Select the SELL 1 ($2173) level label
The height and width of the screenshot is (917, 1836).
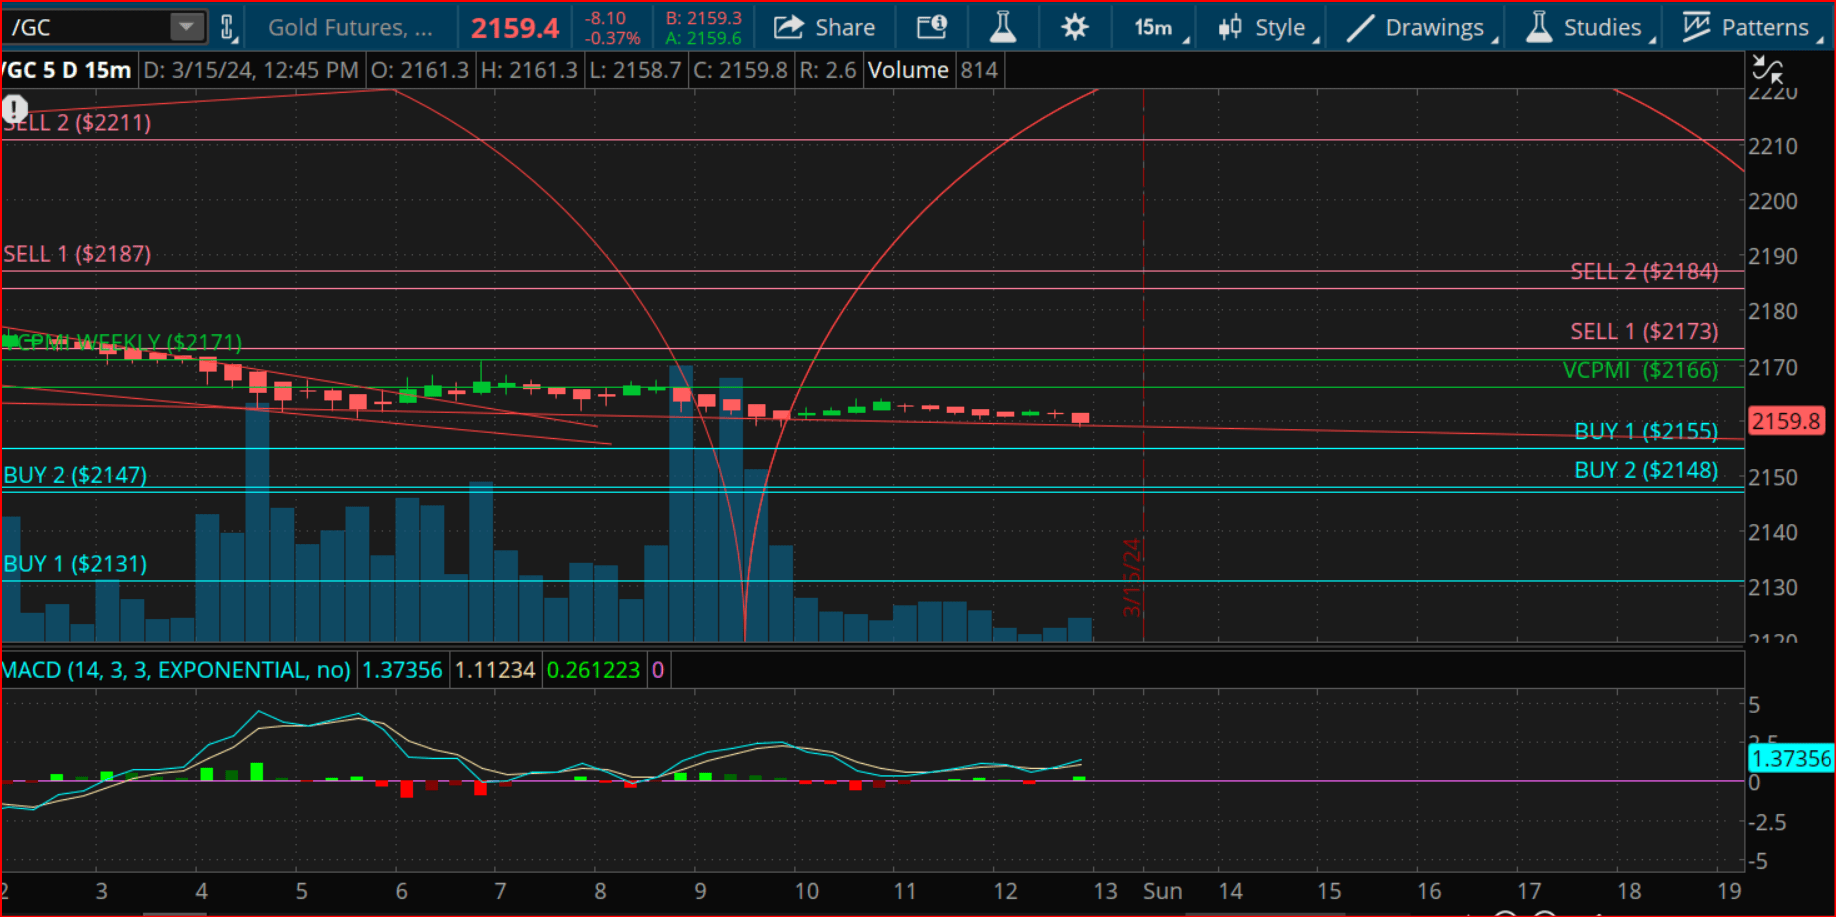tap(1644, 331)
